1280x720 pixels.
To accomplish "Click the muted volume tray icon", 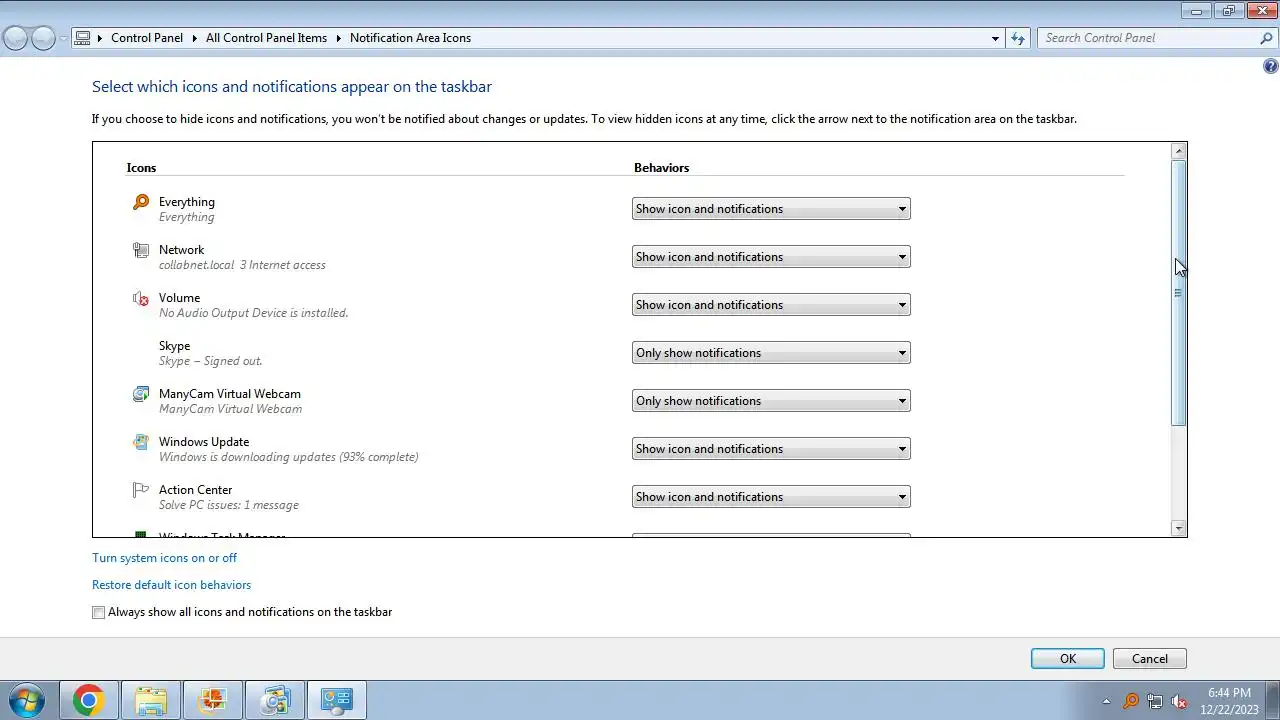I will coord(1180,701).
